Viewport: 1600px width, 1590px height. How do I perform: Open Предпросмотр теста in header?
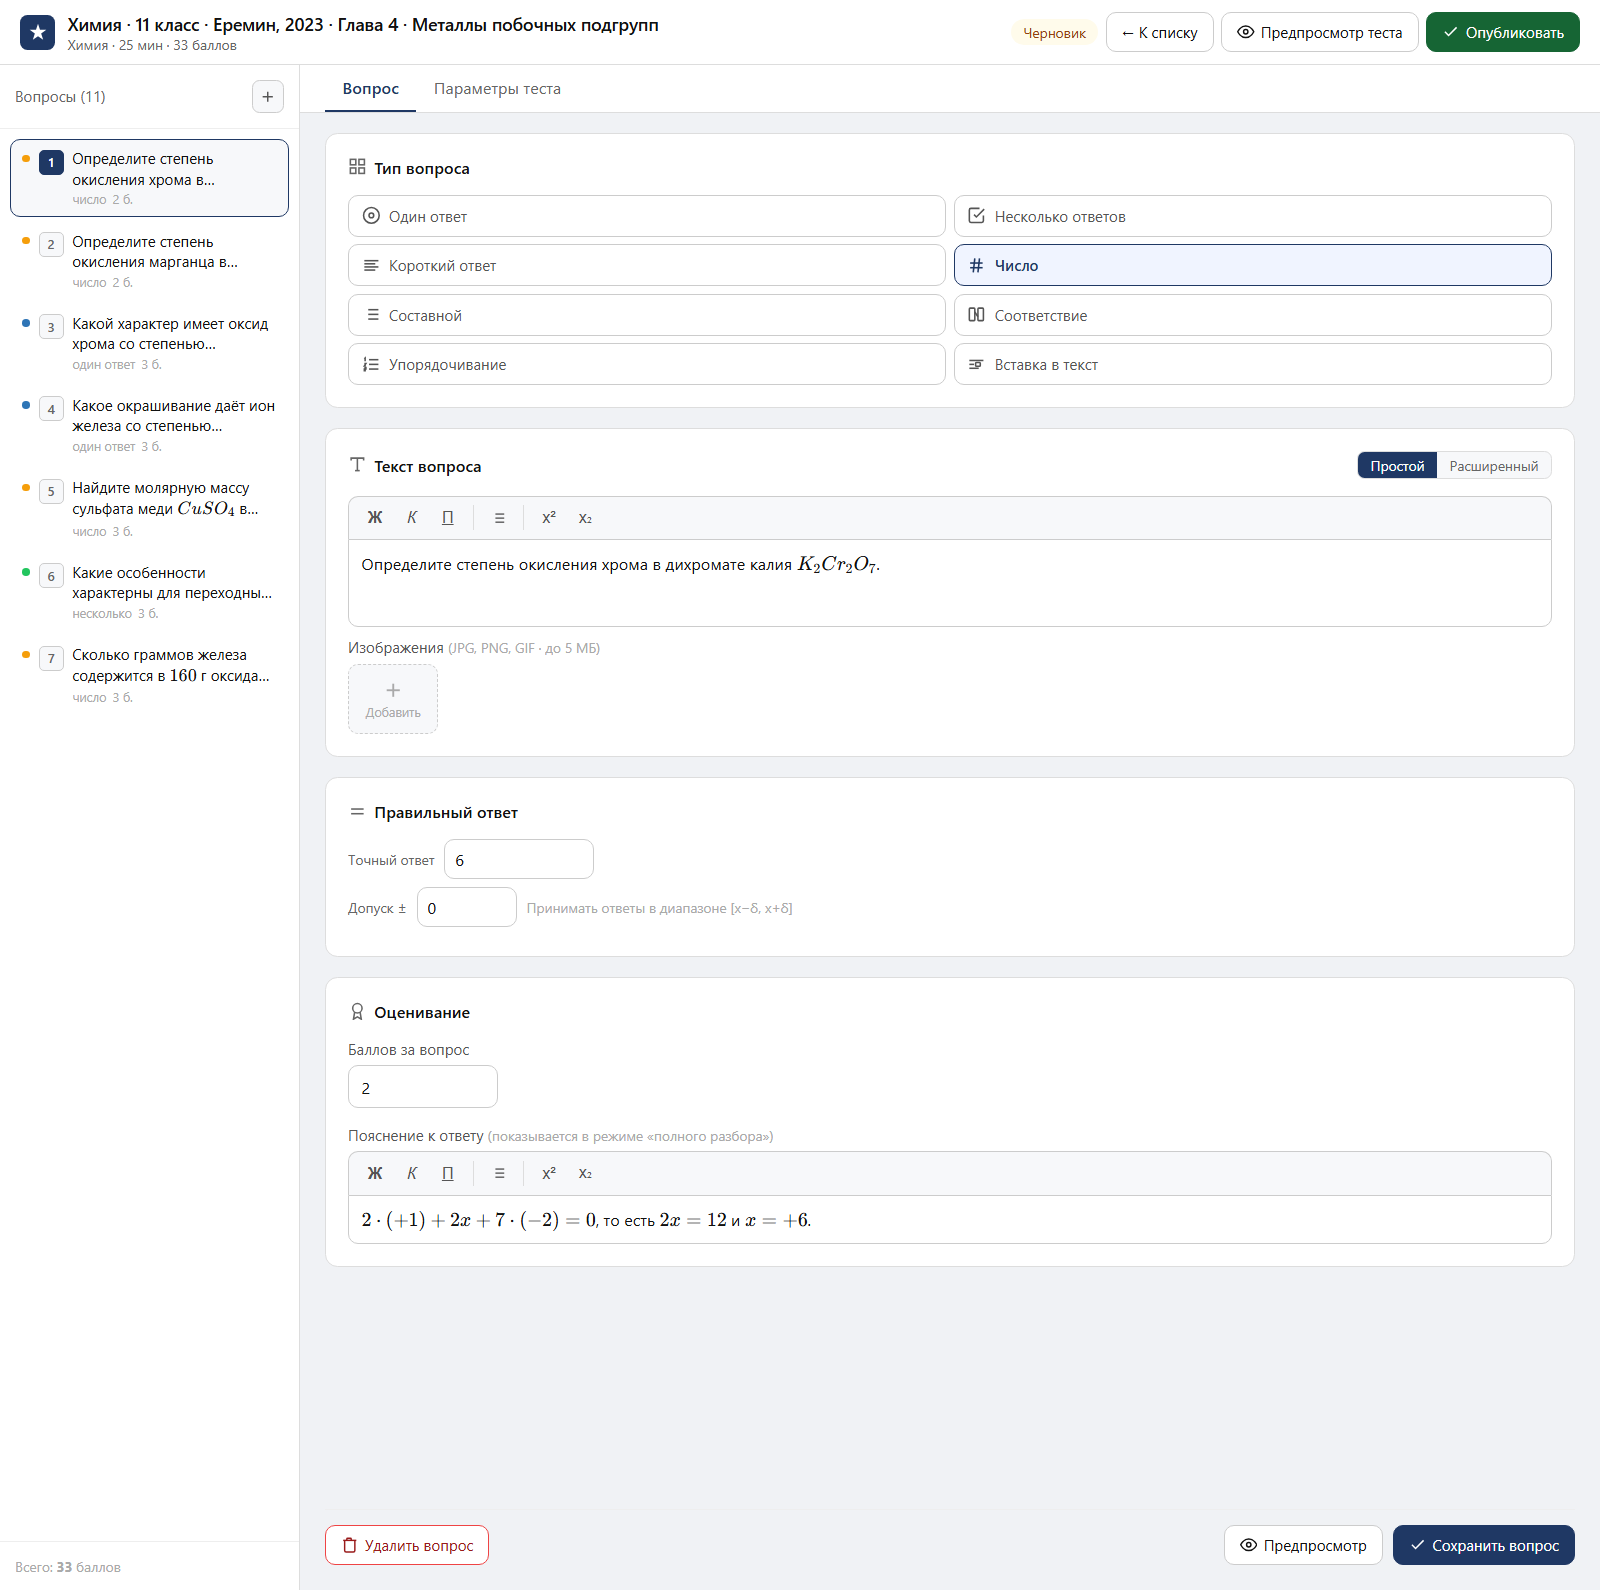1320,32
